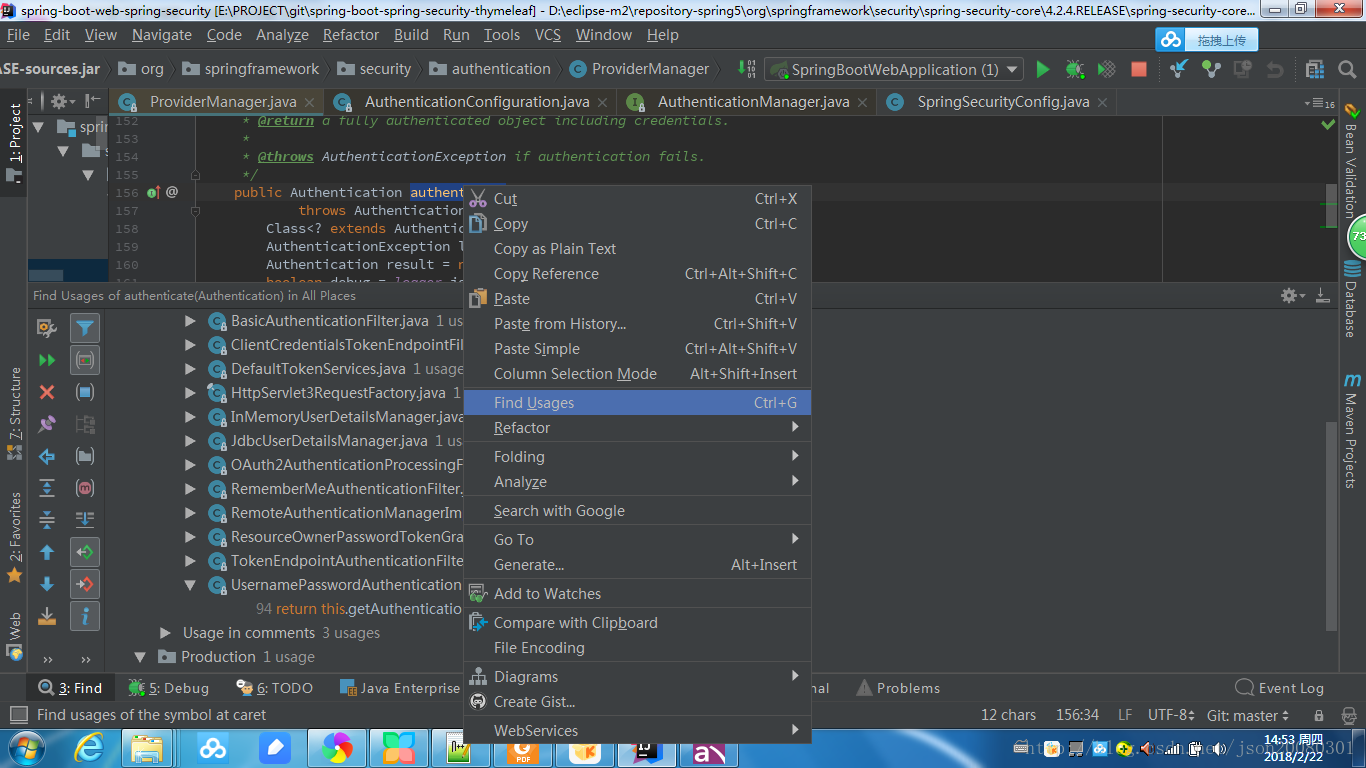Go to previous occurrence up arrow
Screen dimensions: 1366x768
coord(47,552)
